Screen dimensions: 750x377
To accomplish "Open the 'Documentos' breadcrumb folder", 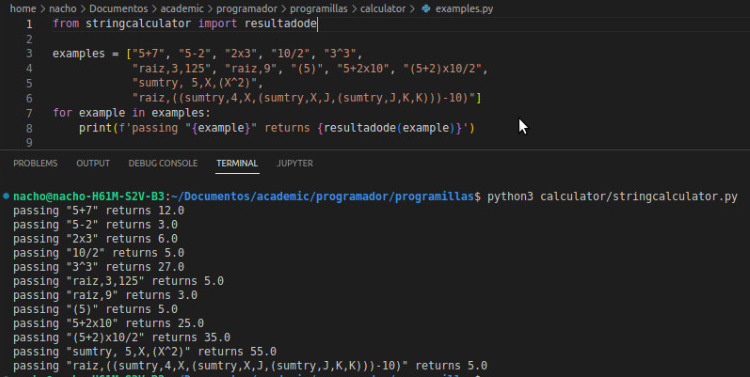I will [x=119, y=8].
